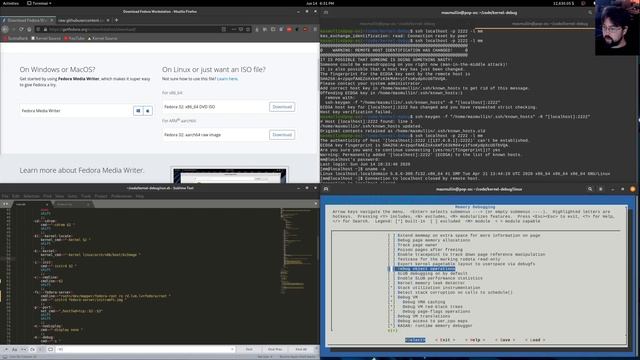
Task: Click Exit button in menuconfig
Action: click(x=445, y=340)
